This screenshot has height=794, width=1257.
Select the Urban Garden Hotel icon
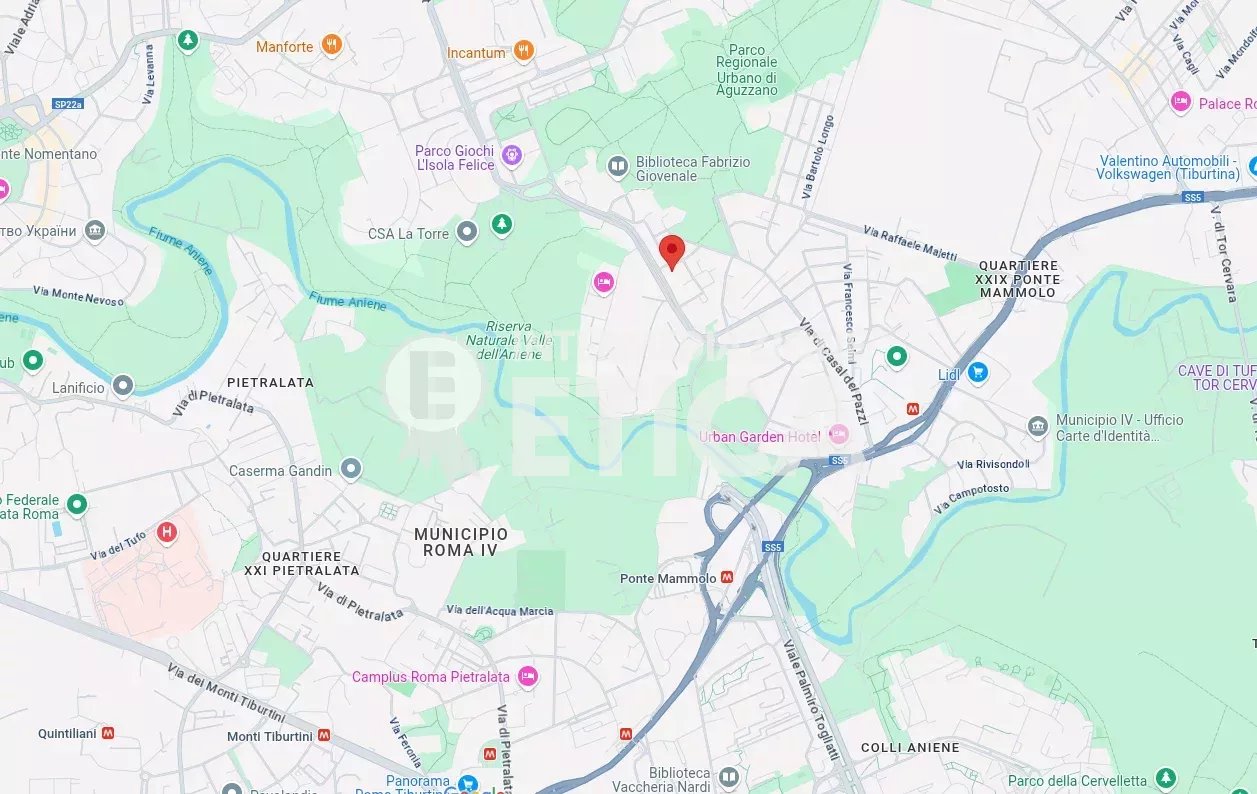838,435
